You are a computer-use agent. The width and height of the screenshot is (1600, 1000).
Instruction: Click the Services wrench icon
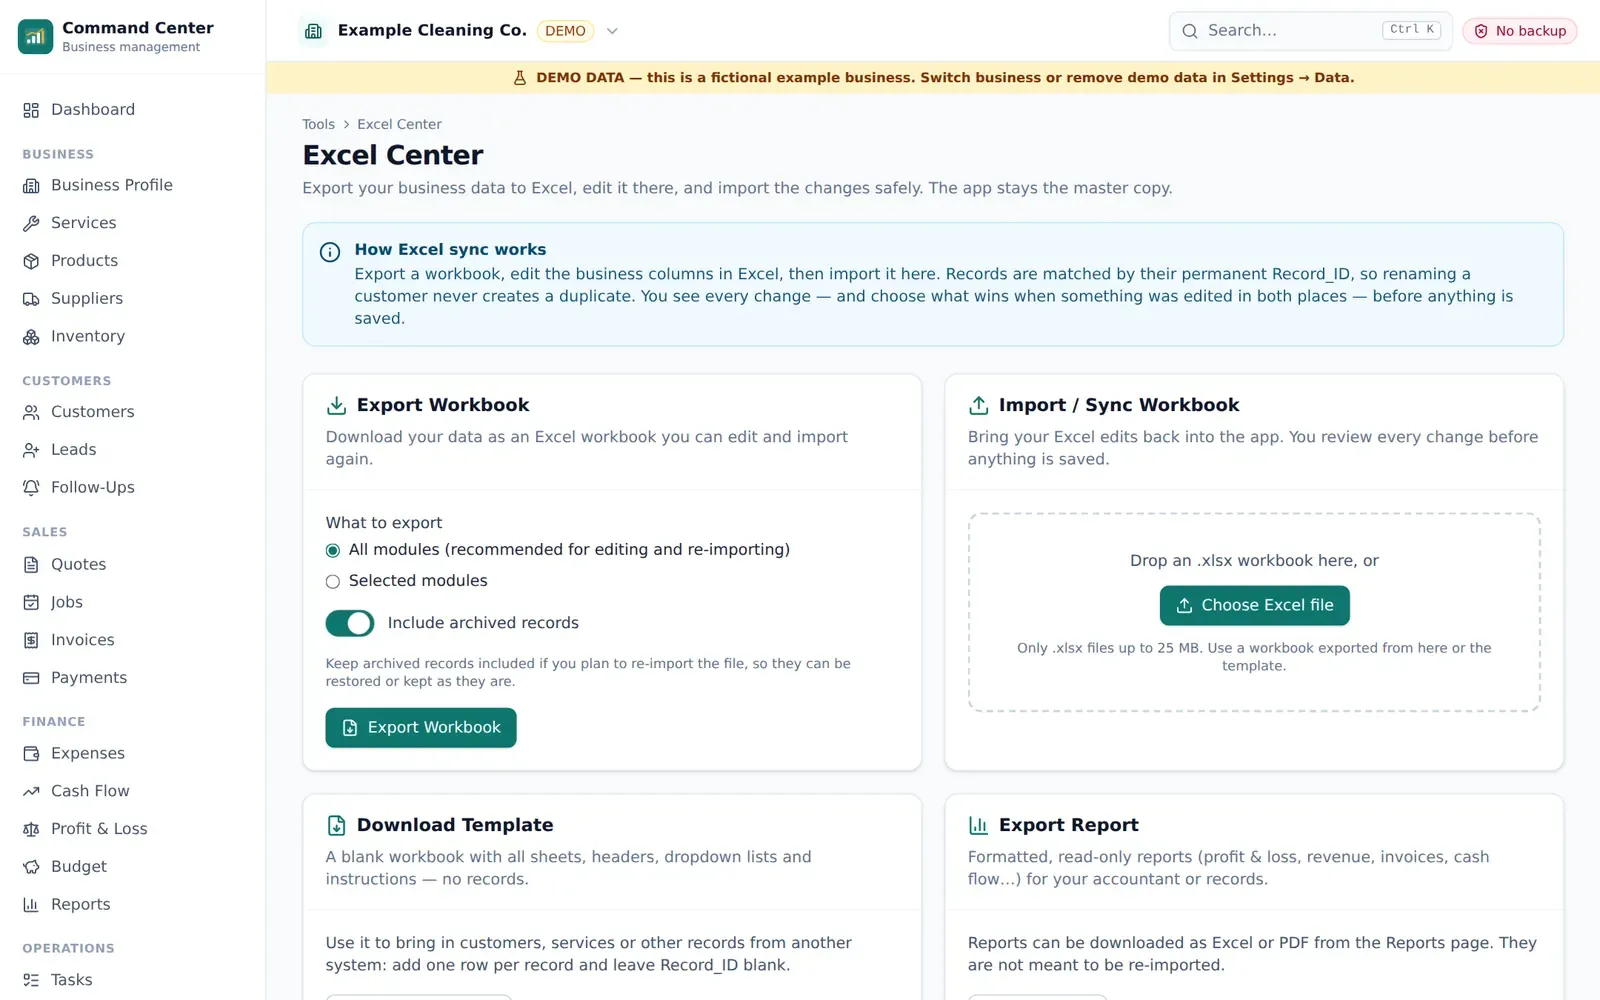click(x=31, y=224)
